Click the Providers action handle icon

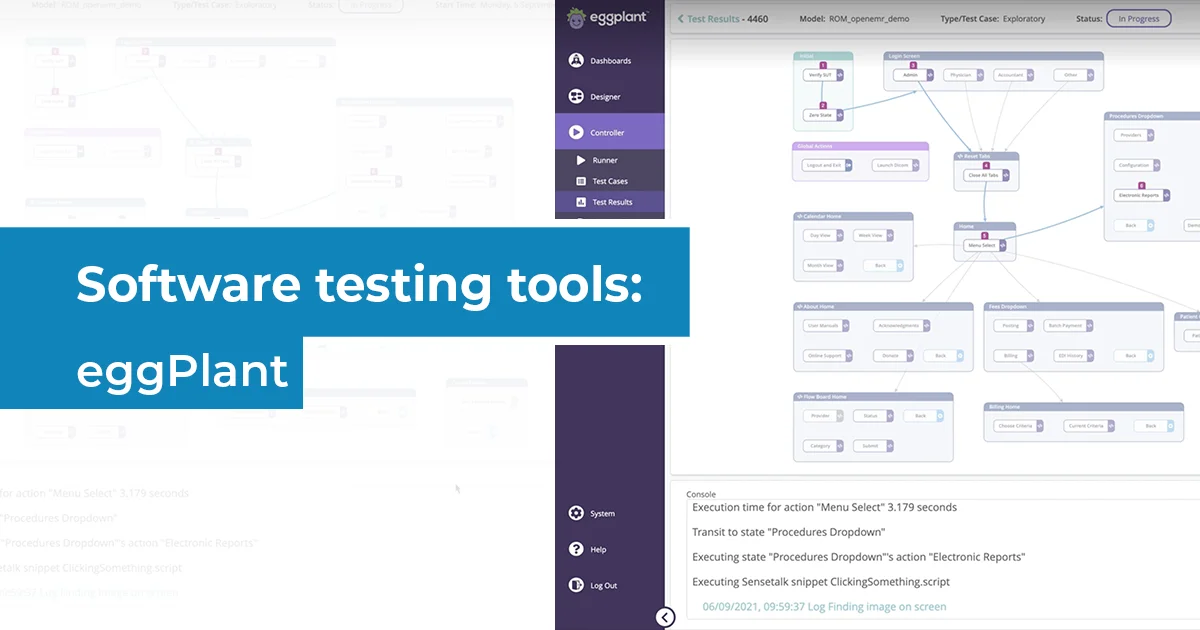pyautogui.click(x=1152, y=135)
